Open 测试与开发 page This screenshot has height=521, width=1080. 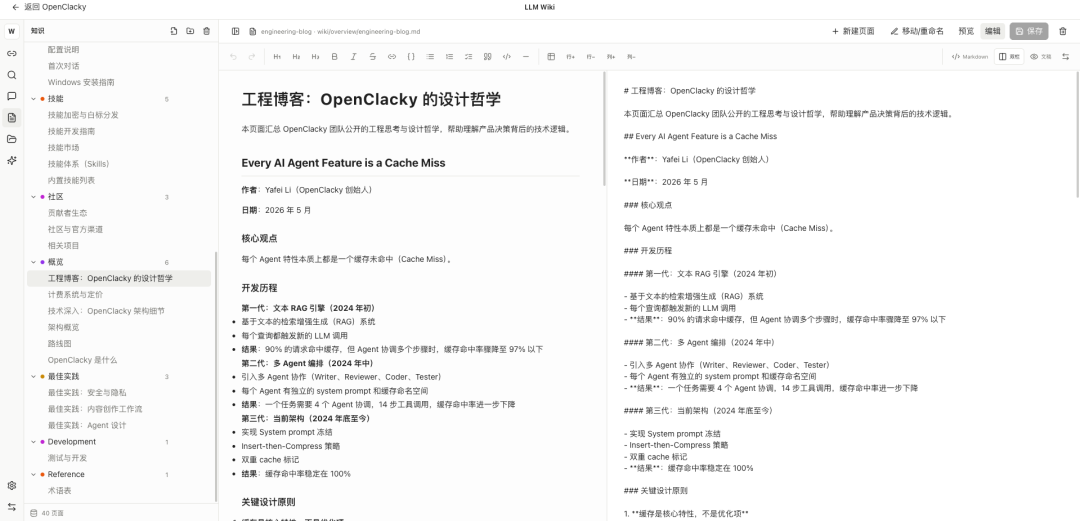[67, 458]
